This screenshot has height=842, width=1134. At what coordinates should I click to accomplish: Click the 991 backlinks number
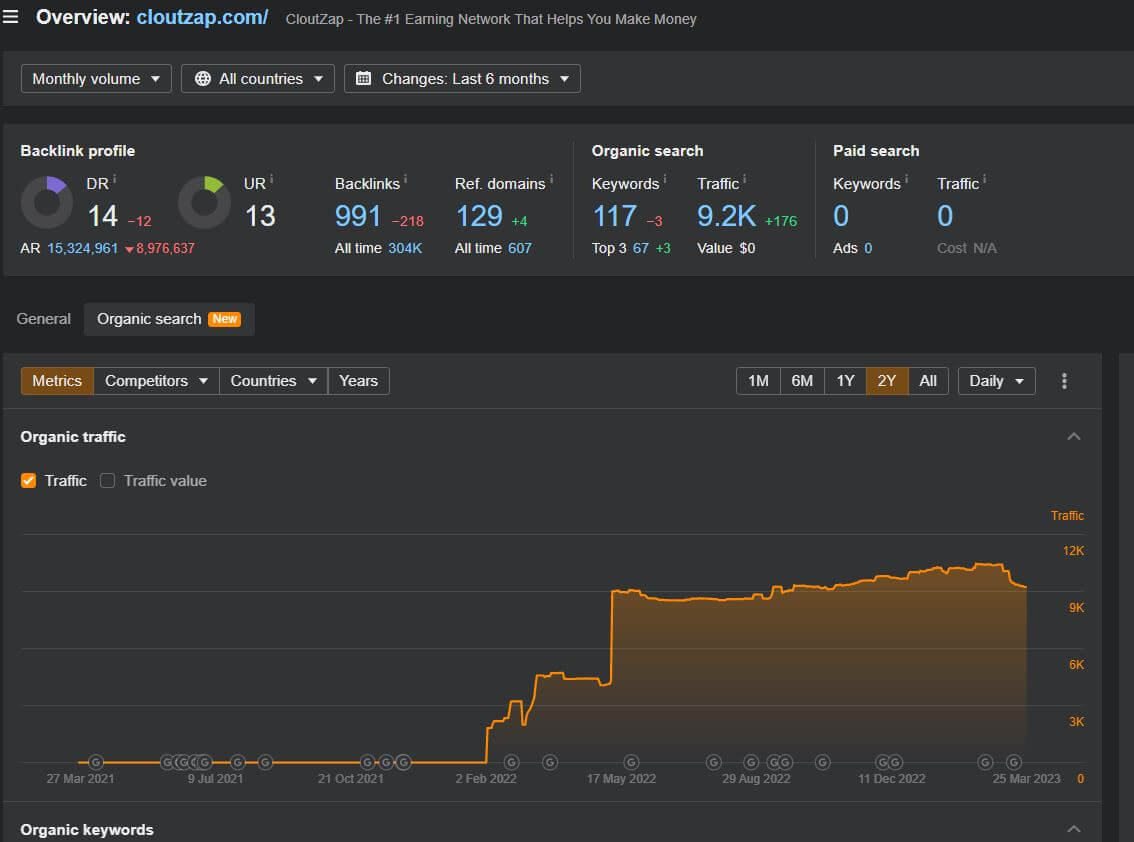(358, 216)
